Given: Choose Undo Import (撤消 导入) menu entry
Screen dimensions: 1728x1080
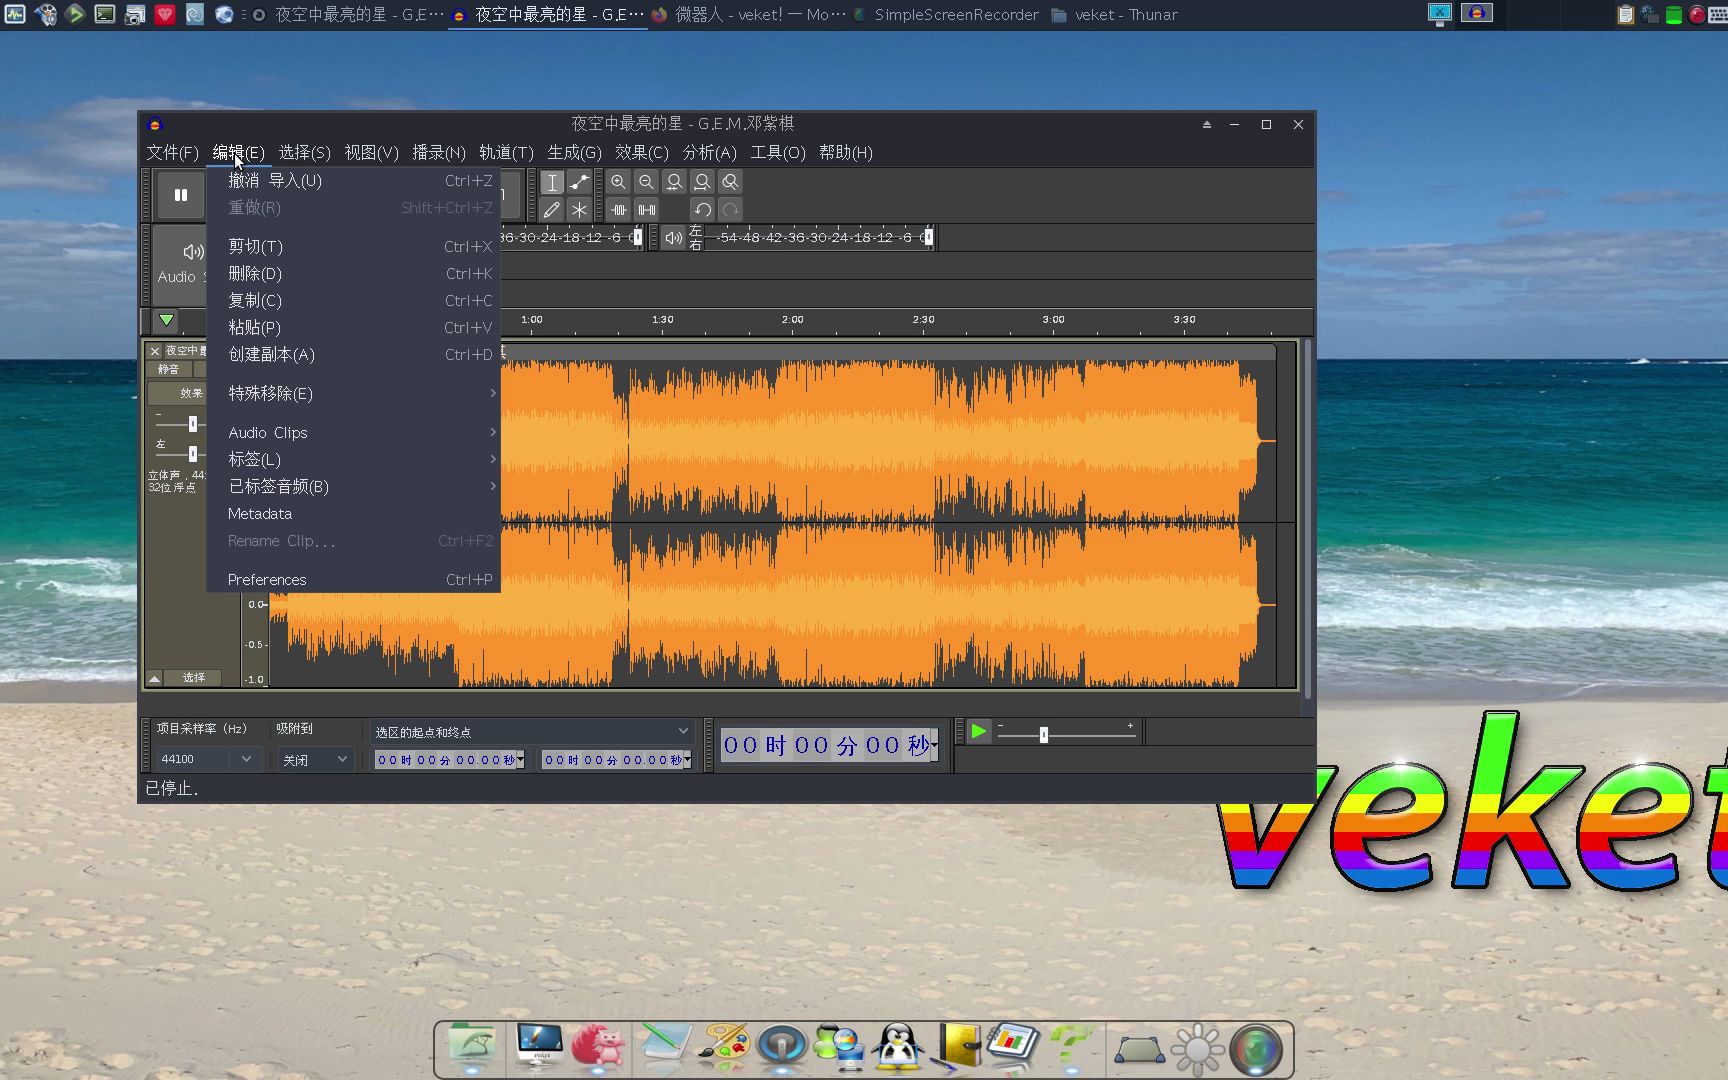Looking at the screenshot, I should pyautogui.click(x=353, y=181).
